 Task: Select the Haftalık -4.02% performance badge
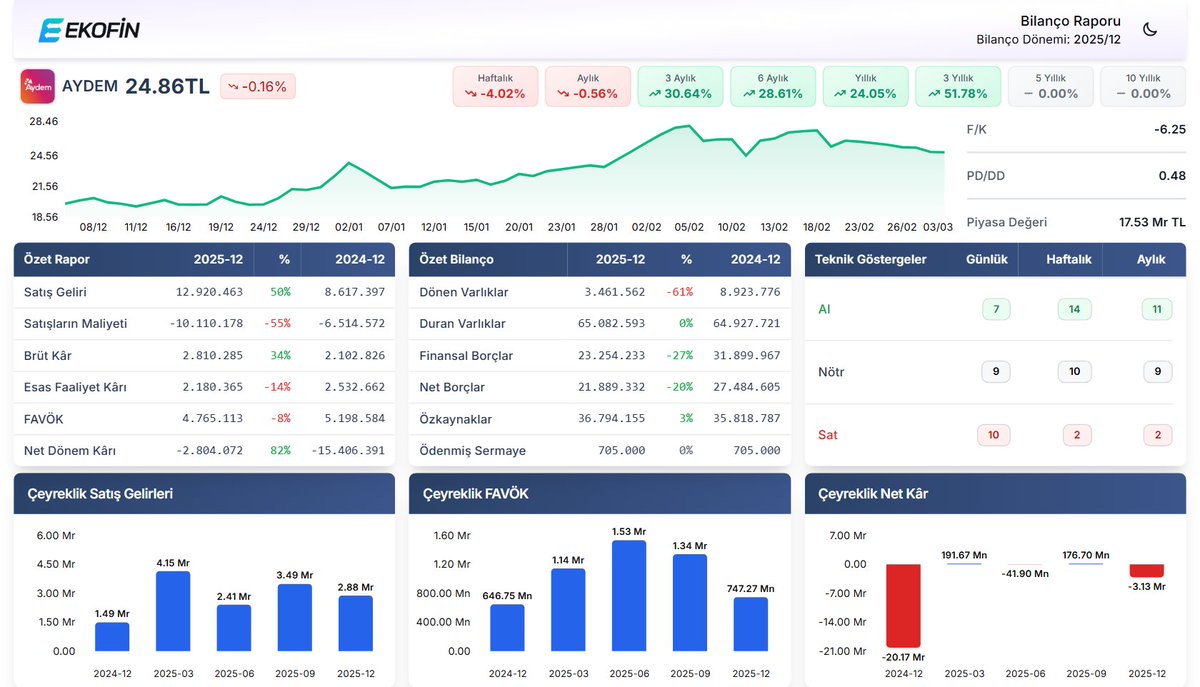[495, 86]
